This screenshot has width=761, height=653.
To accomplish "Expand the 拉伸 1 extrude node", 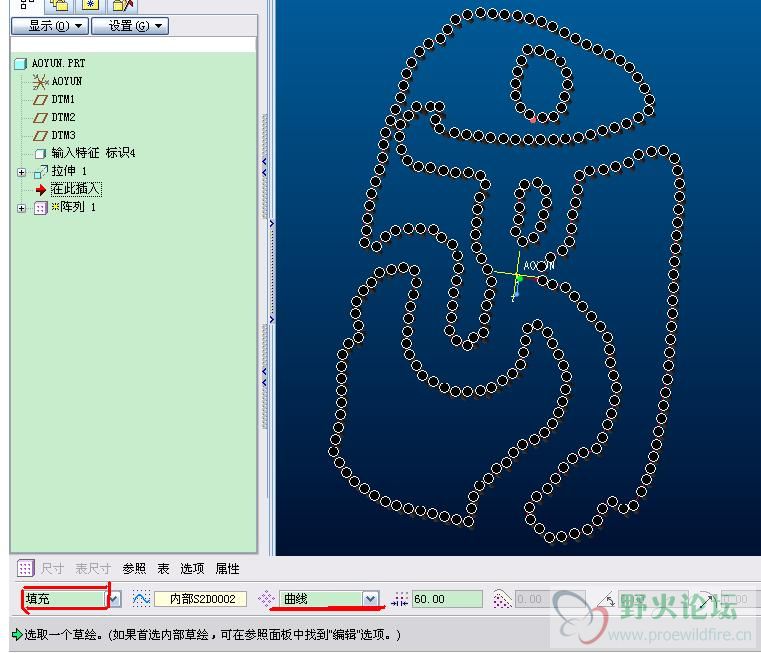I will click(21, 172).
